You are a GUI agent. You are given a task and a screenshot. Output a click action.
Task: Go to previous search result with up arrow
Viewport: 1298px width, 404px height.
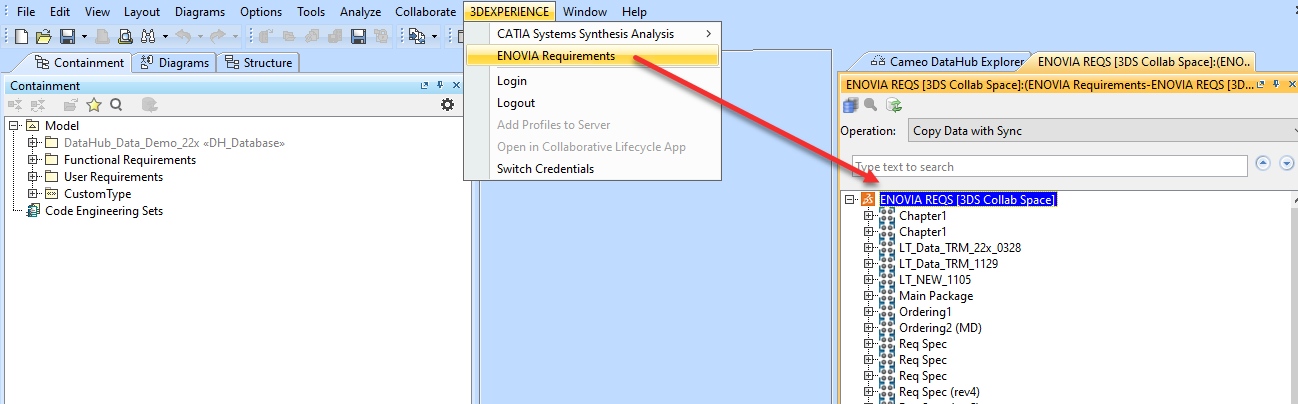click(1264, 163)
